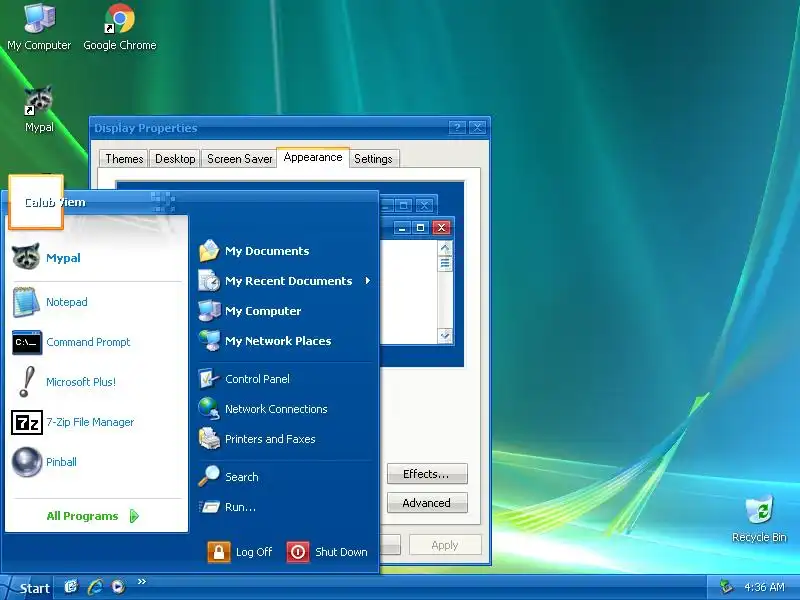The image size is (800, 600).
Task: Open Windows Media Player quick launch icon
Action: (x=118, y=587)
